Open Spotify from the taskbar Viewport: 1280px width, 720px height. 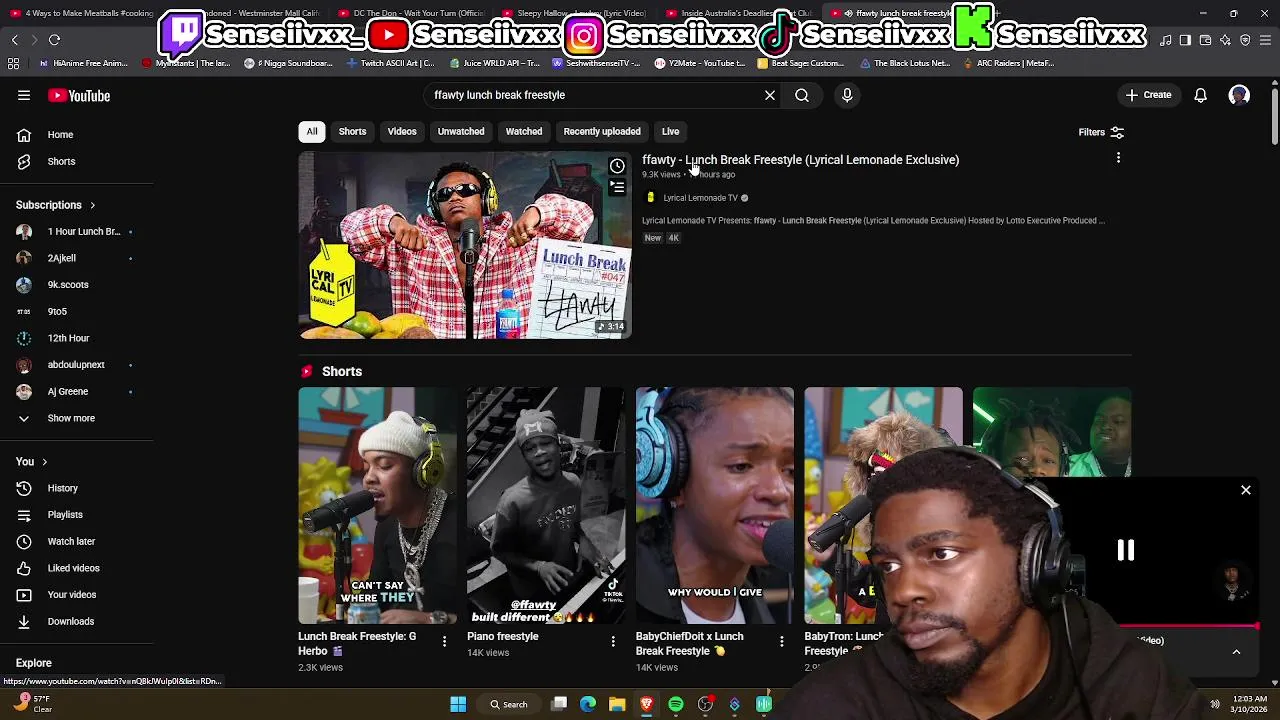(676, 704)
